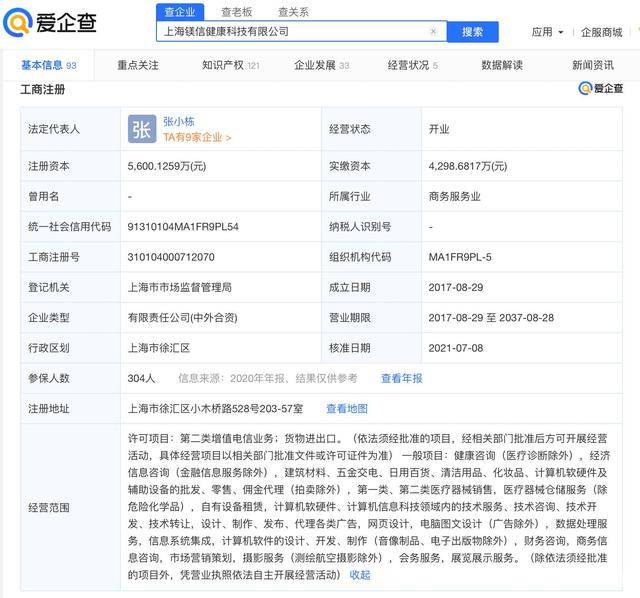Screen dimensions: 640x598
Task: Open the 知识产权 tab
Action: tap(231, 65)
